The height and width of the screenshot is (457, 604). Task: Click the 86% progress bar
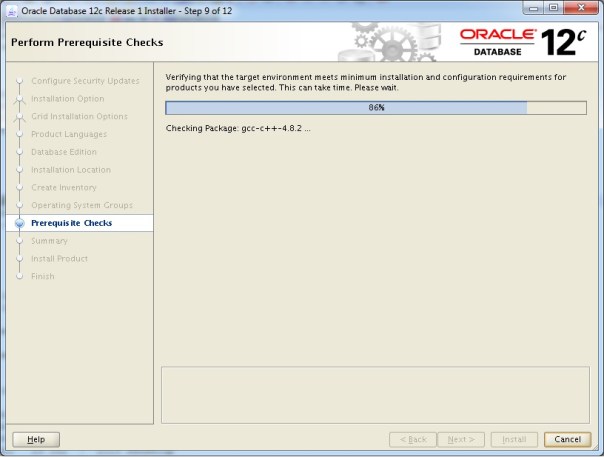375,108
